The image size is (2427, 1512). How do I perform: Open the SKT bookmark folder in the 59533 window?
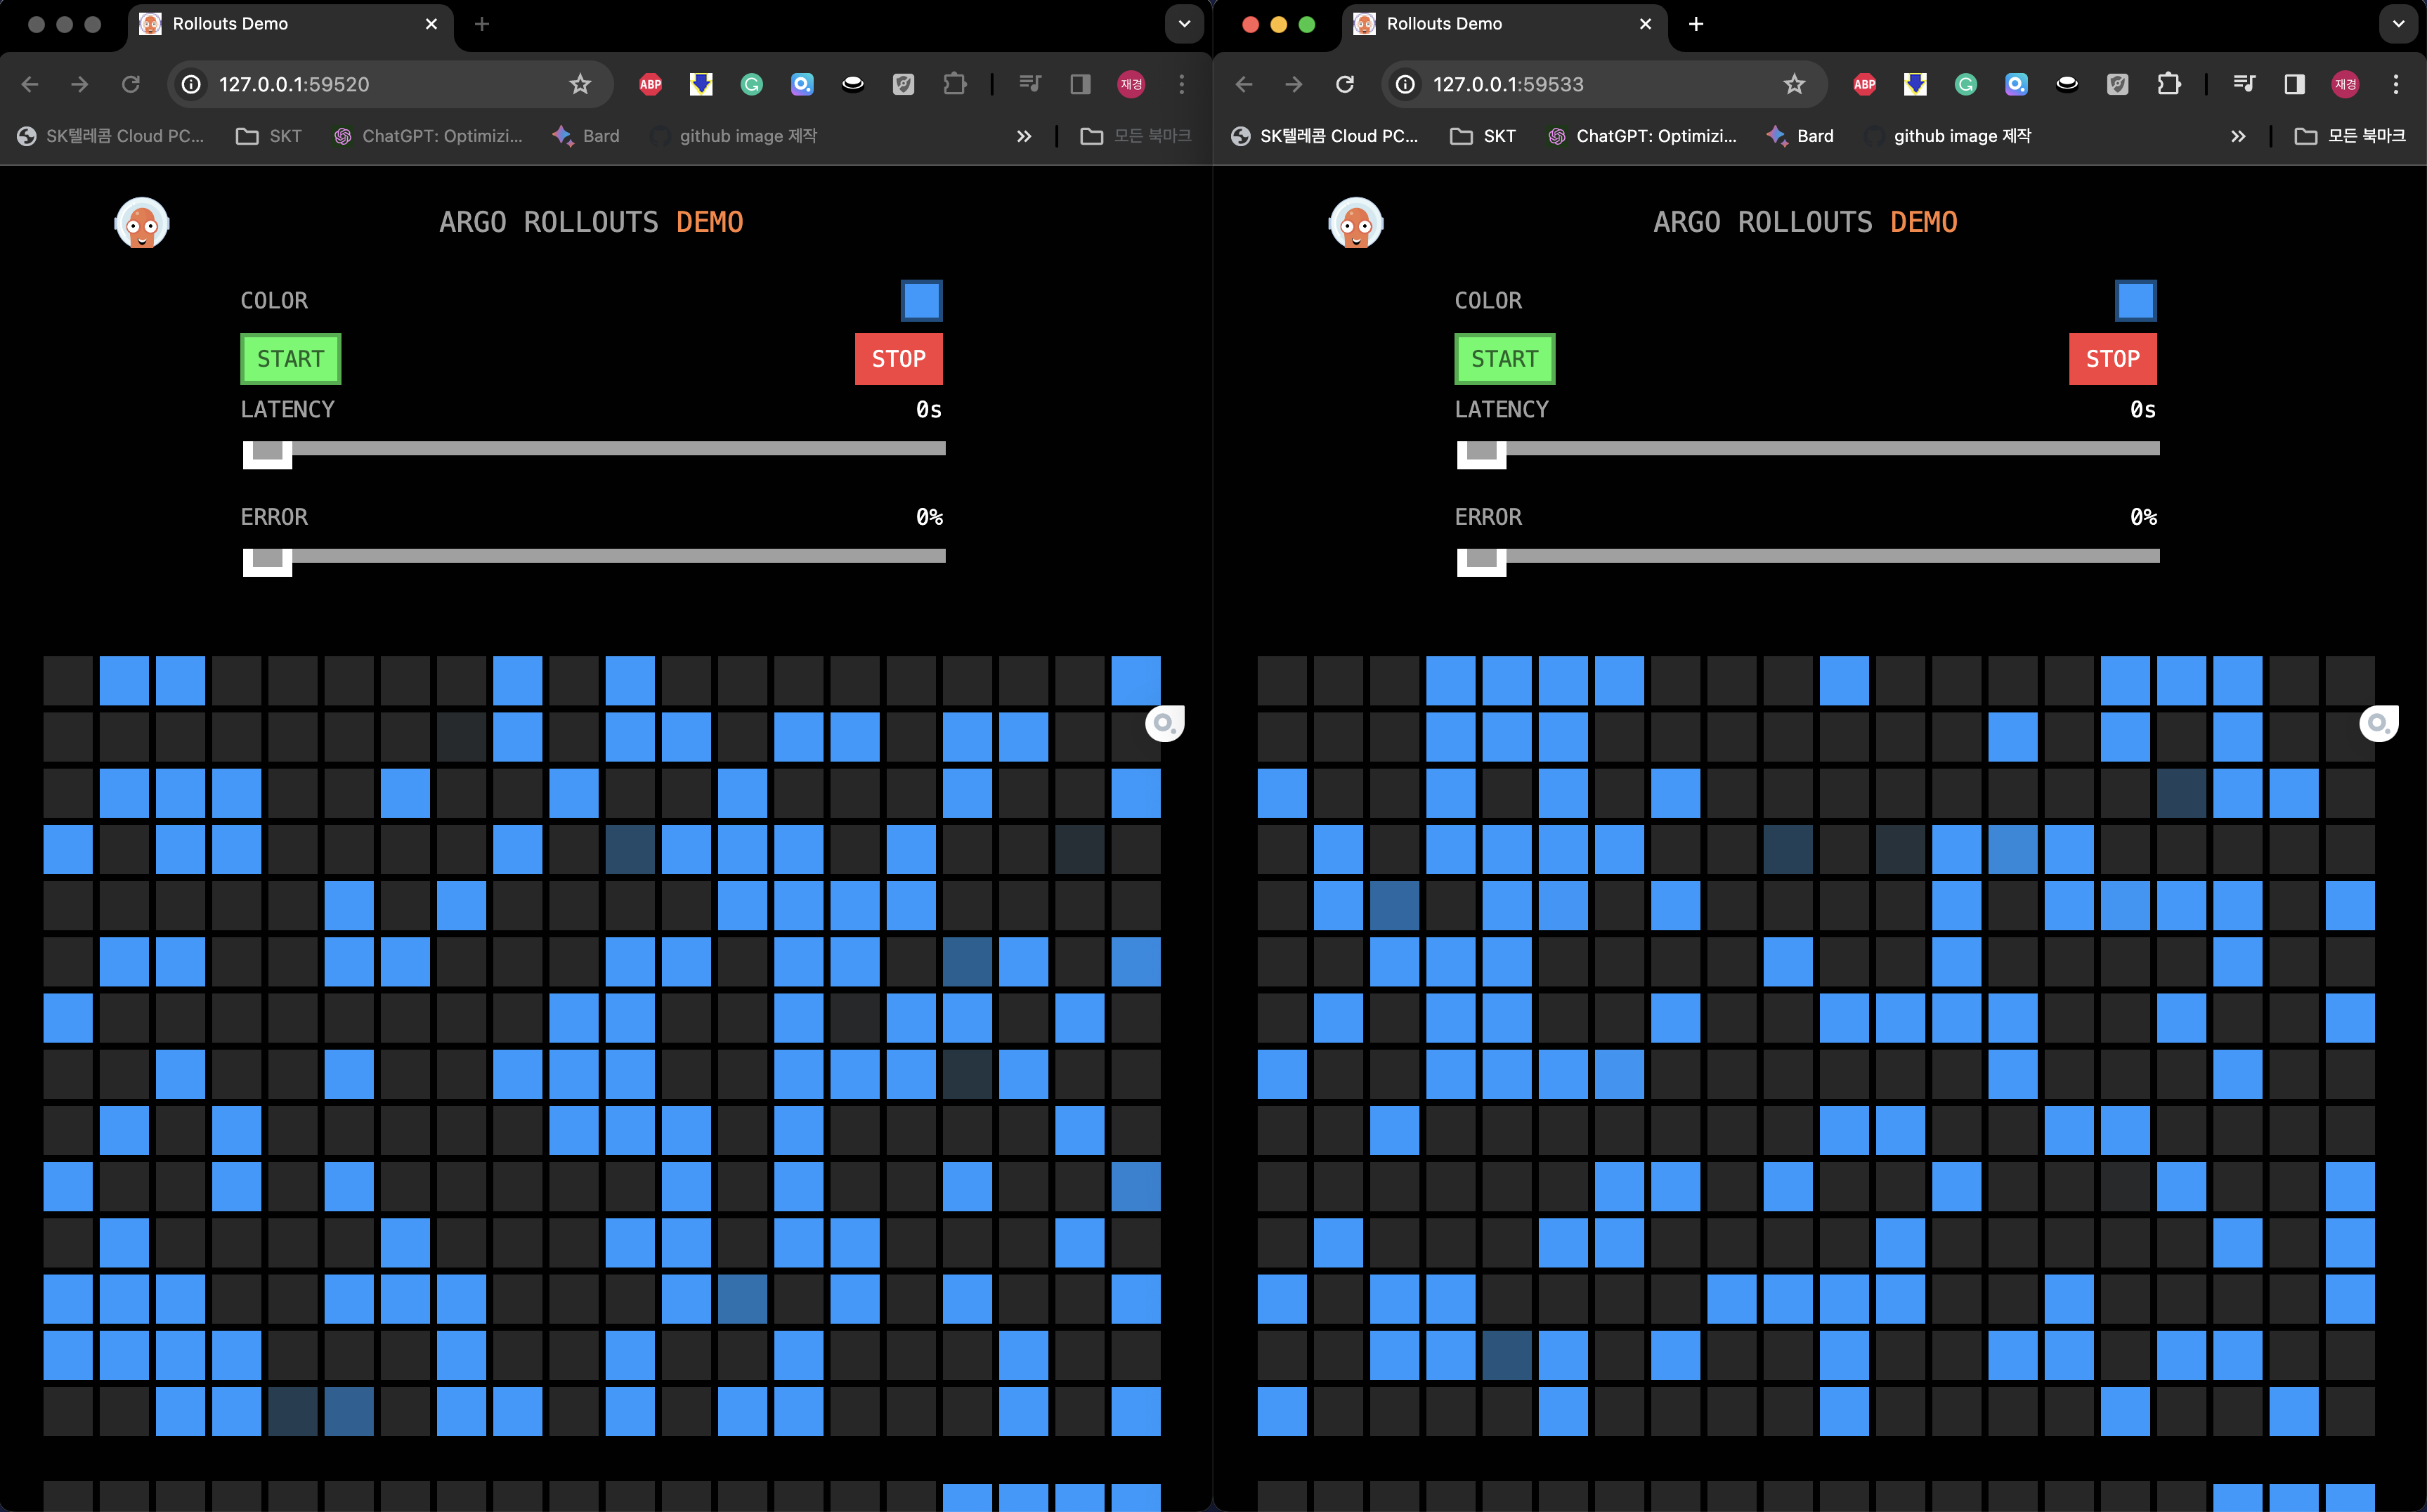(1483, 136)
